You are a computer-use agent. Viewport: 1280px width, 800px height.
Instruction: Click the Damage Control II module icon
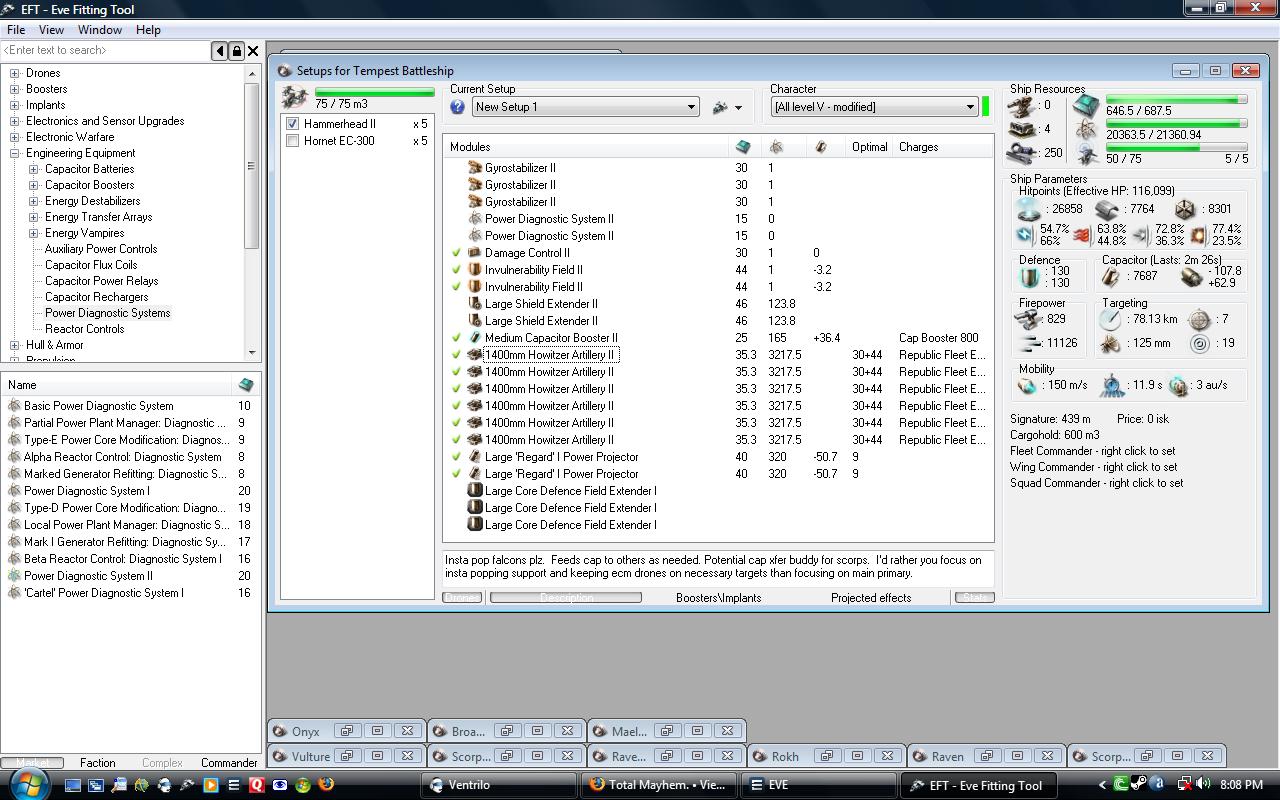tap(475, 253)
